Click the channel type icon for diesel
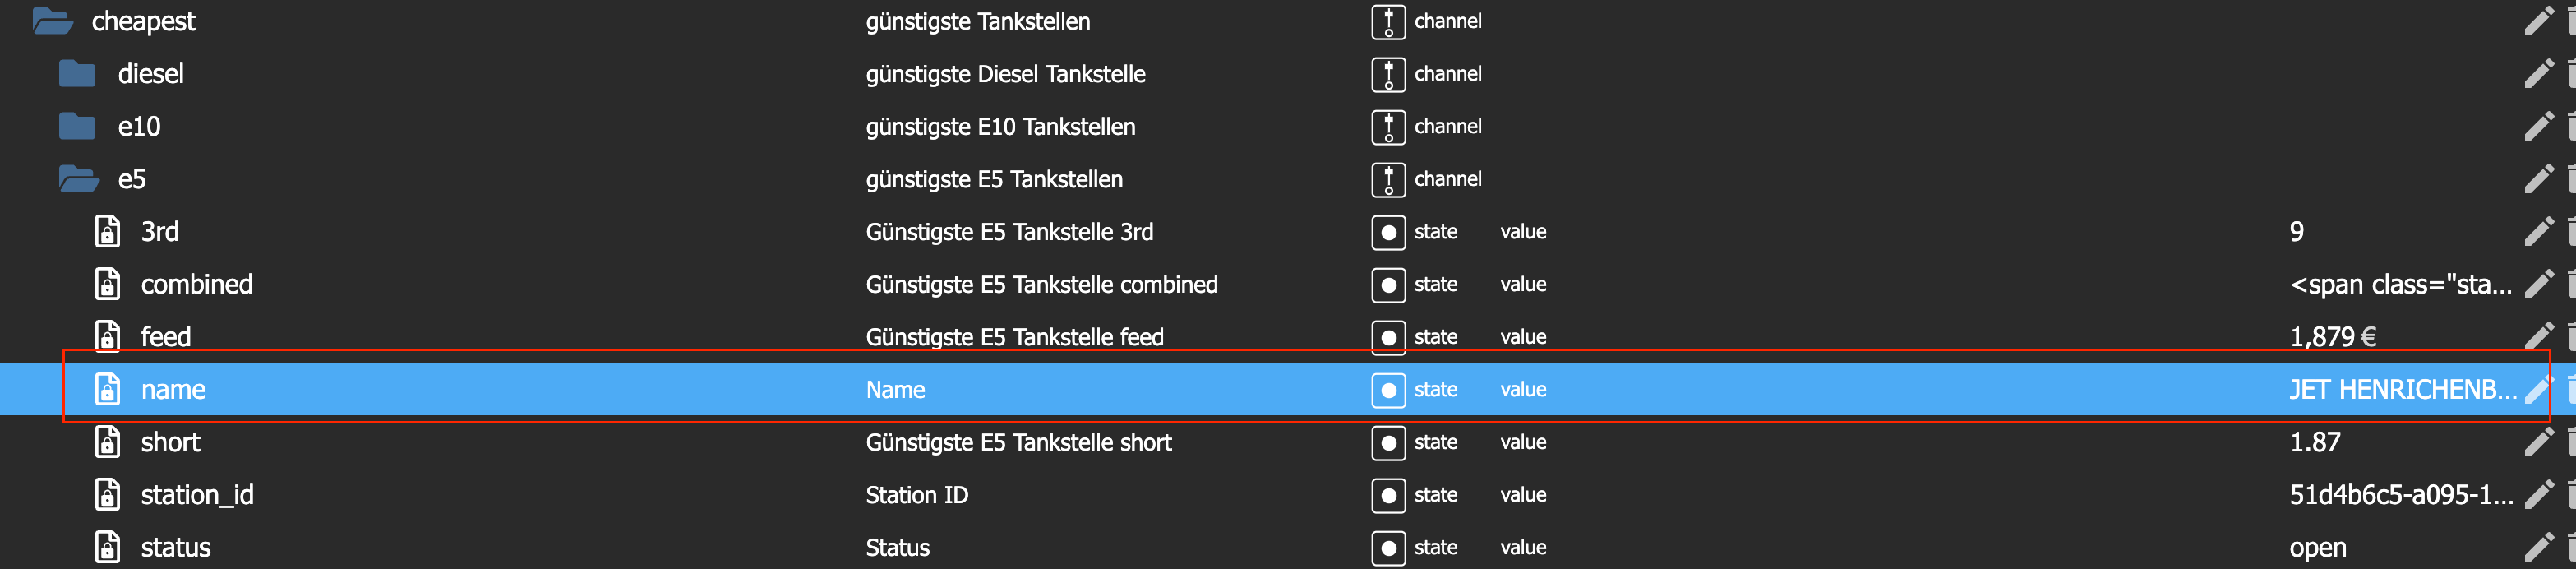This screenshot has height=569, width=2576. click(x=1388, y=74)
